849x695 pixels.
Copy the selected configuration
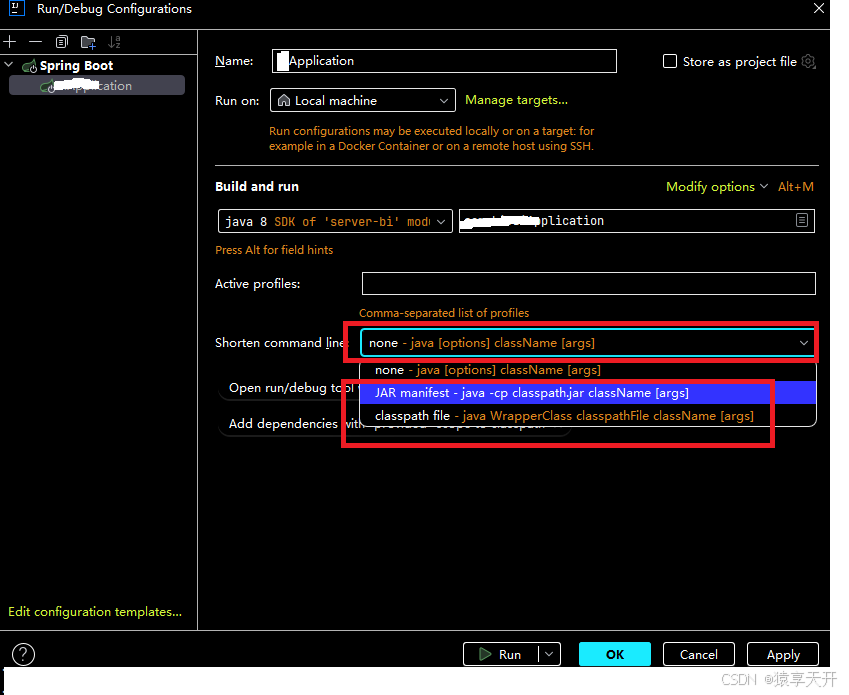click(62, 42)
